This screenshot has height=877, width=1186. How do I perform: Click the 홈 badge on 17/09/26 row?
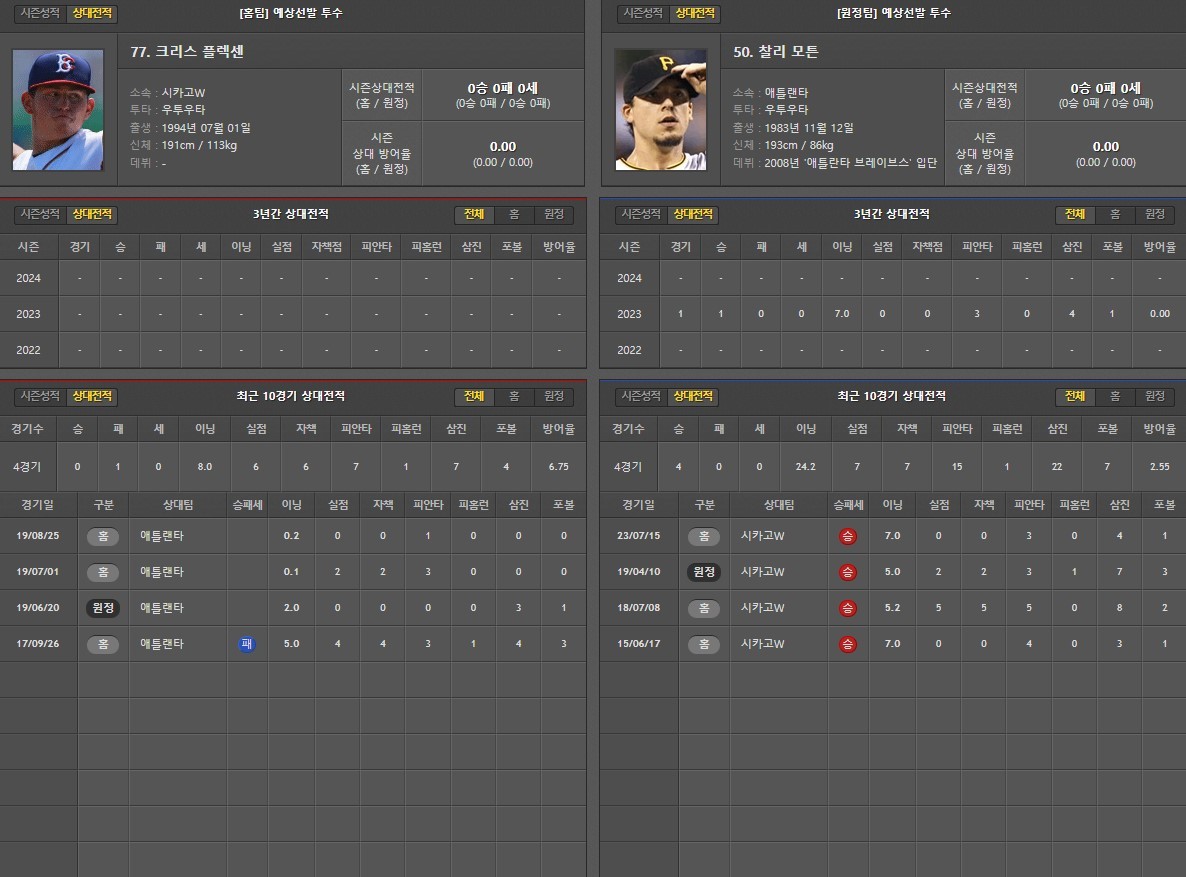103,644
